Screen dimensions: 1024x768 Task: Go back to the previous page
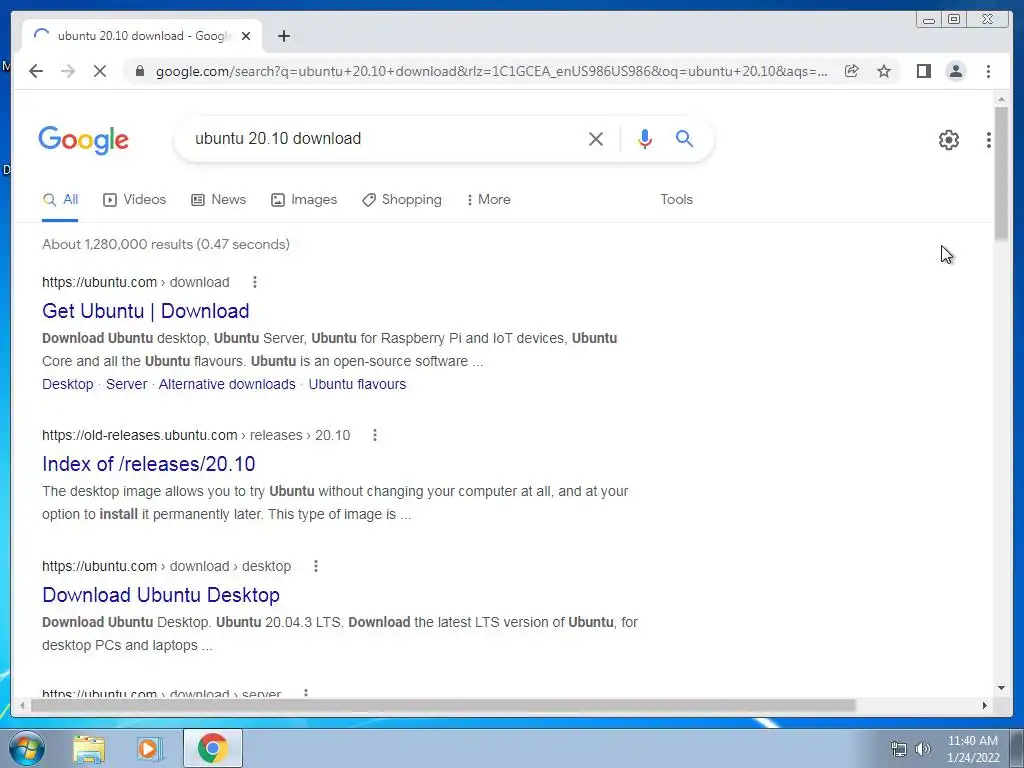(x=36, y=71)
